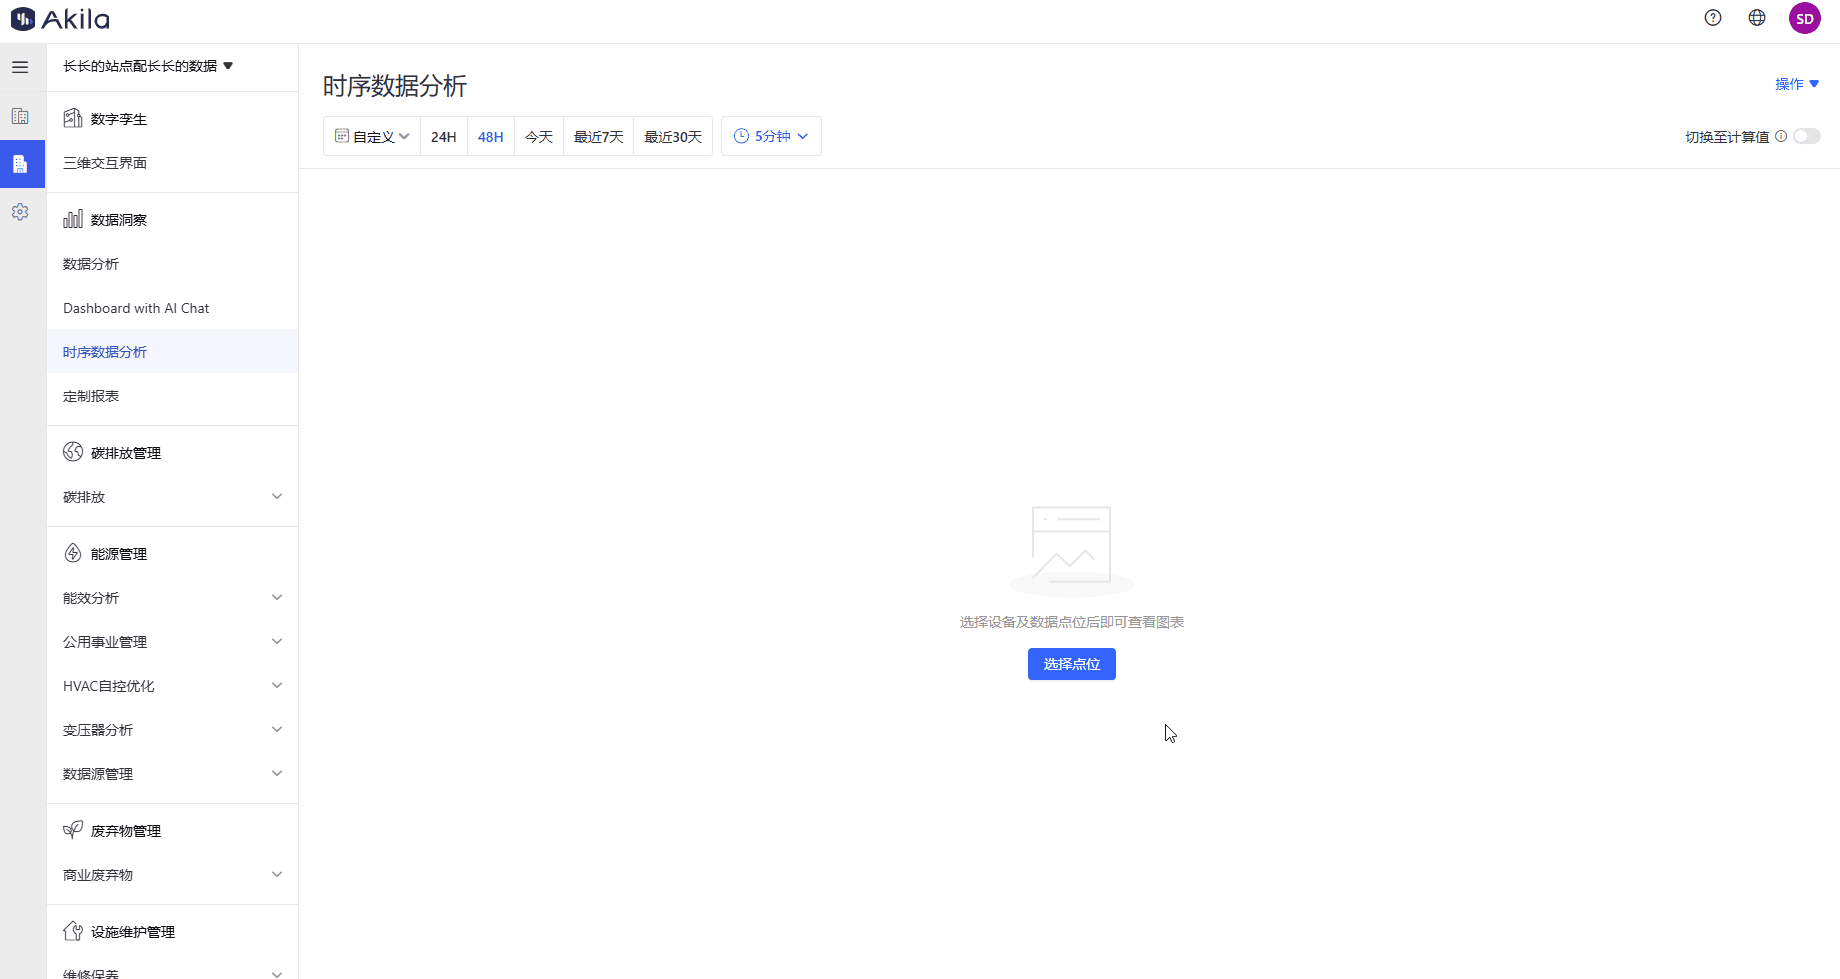The height and width of the screenshot is (979, 1840).
Task: Click the 能源管理 lightning icon
Action: tap(73, 553)
